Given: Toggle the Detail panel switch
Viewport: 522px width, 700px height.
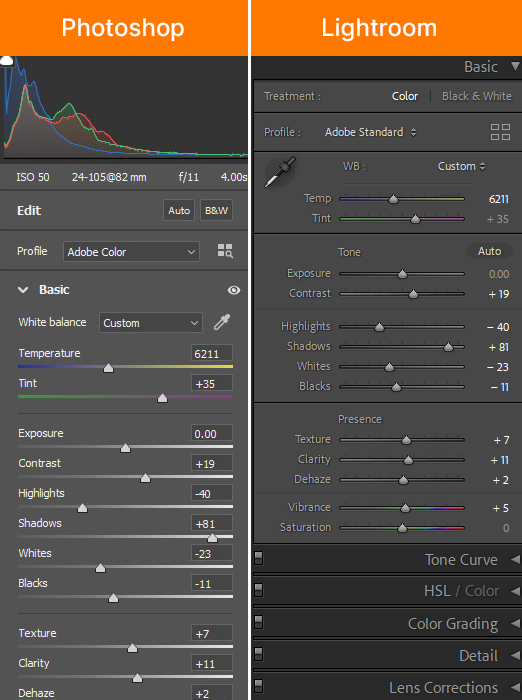Looking at the screenshot, I should (259, 654).
